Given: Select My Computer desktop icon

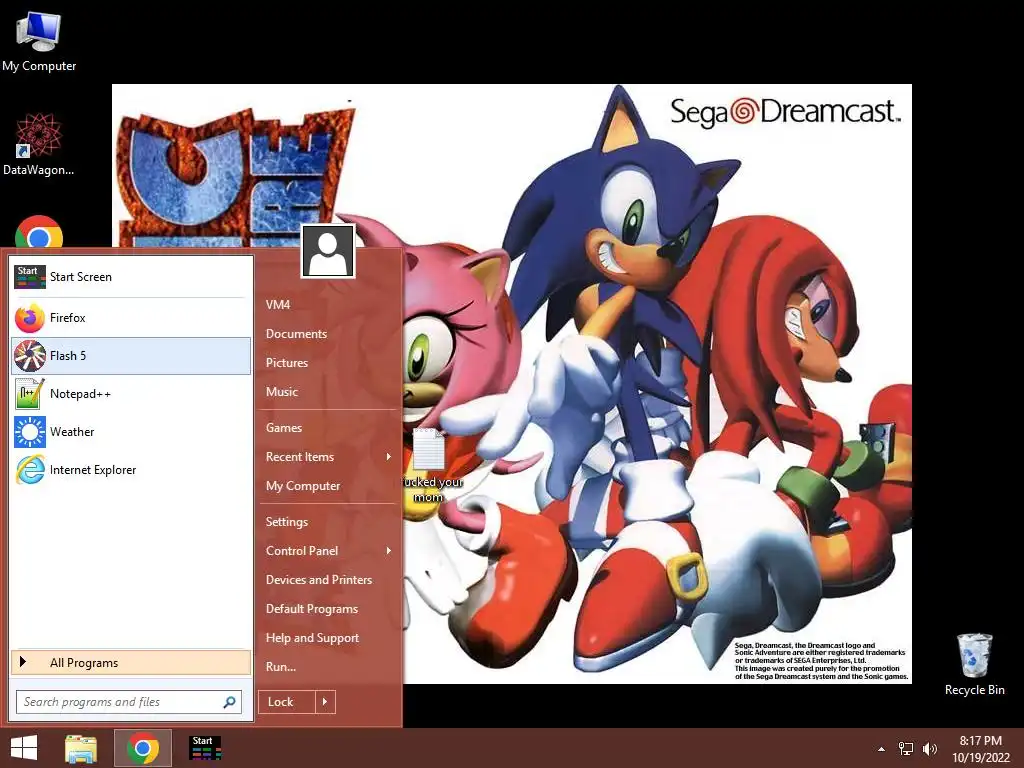Looking at the screenshot, I should point(39,41).
